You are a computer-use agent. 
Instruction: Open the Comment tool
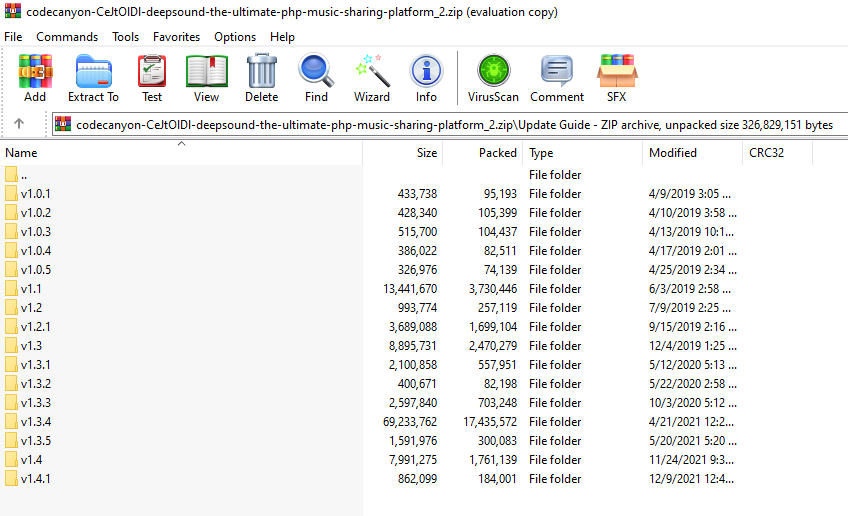click(557, 78)
